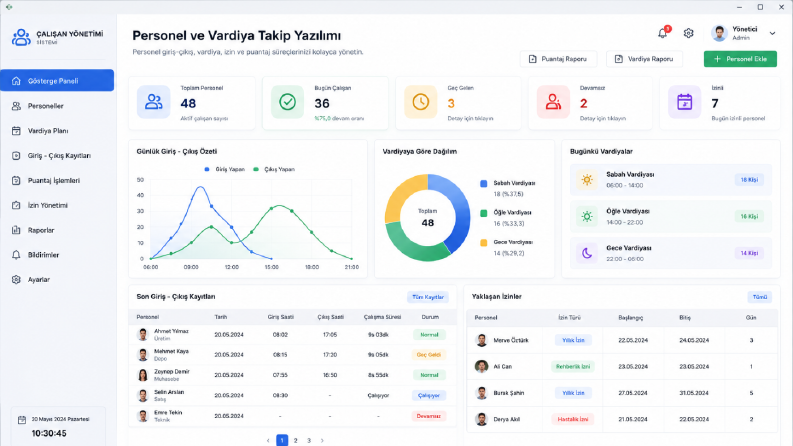Click Devamsız status badge for Emre Tekin
Image resolution: width=793 pixels, height=446 pixels.
[429, 416]
